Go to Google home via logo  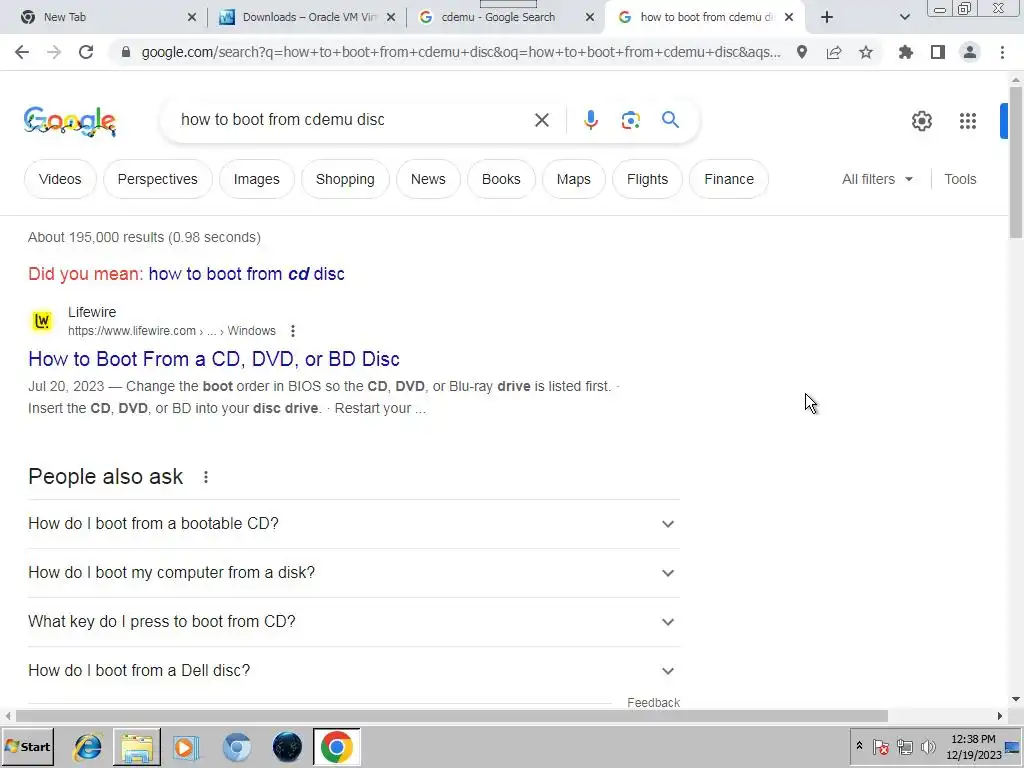coord(69,121)
